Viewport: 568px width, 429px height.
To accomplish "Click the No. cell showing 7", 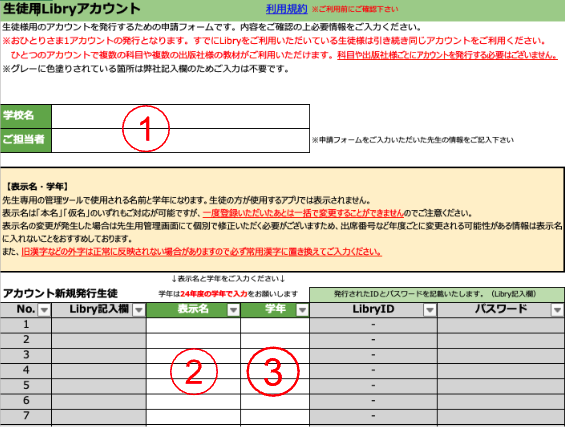I will (x=26, y=416).
